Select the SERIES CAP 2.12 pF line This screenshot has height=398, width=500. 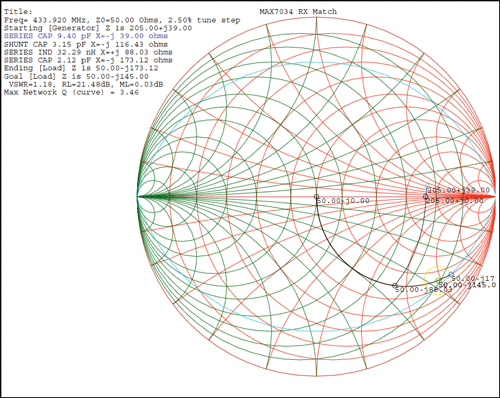click(x=88, y=60)
